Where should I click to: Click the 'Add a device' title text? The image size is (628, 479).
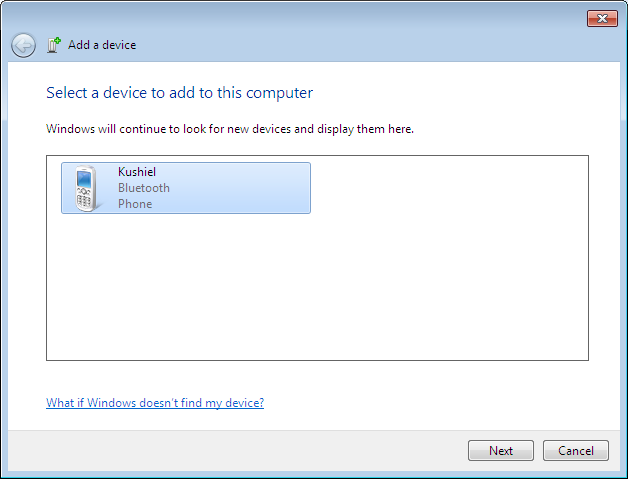102,45
